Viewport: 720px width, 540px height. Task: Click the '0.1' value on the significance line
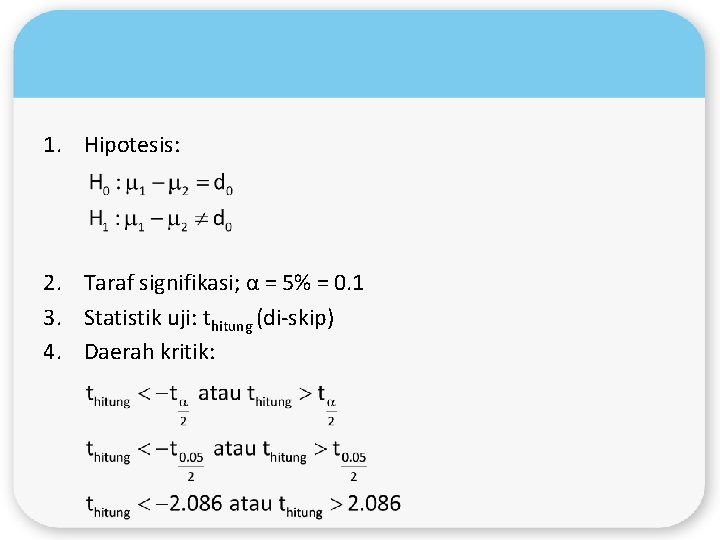tap(348, 284)
